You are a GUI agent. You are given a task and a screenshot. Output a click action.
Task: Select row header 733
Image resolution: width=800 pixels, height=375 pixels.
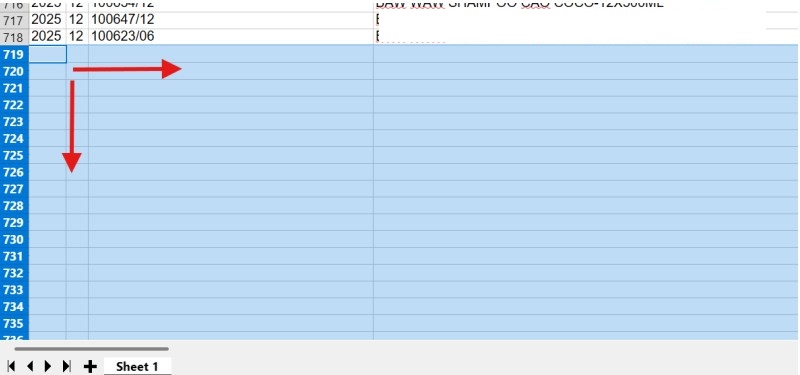pyautogui.click(x=14, y=290)
